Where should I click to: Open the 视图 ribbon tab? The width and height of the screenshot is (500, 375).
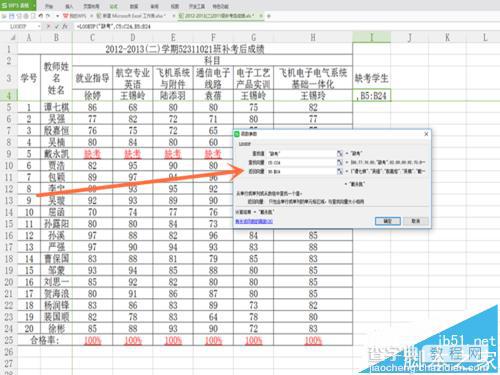click(x=175, y=6)
